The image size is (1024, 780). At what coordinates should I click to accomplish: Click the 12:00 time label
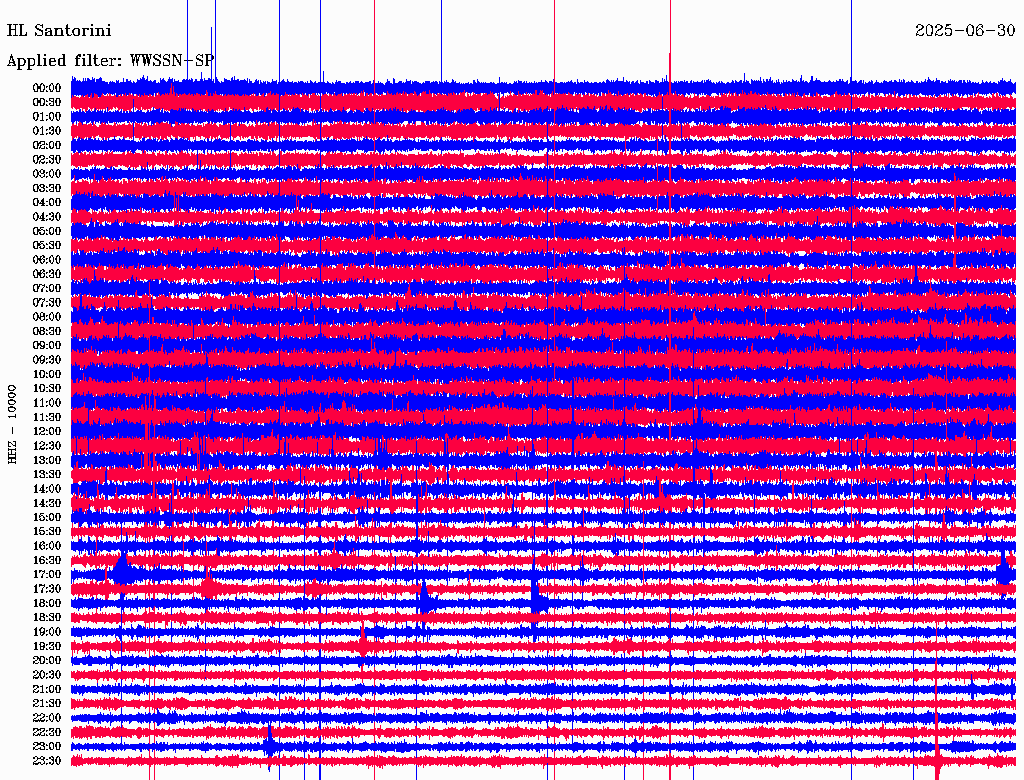click(x=47, y=432)
